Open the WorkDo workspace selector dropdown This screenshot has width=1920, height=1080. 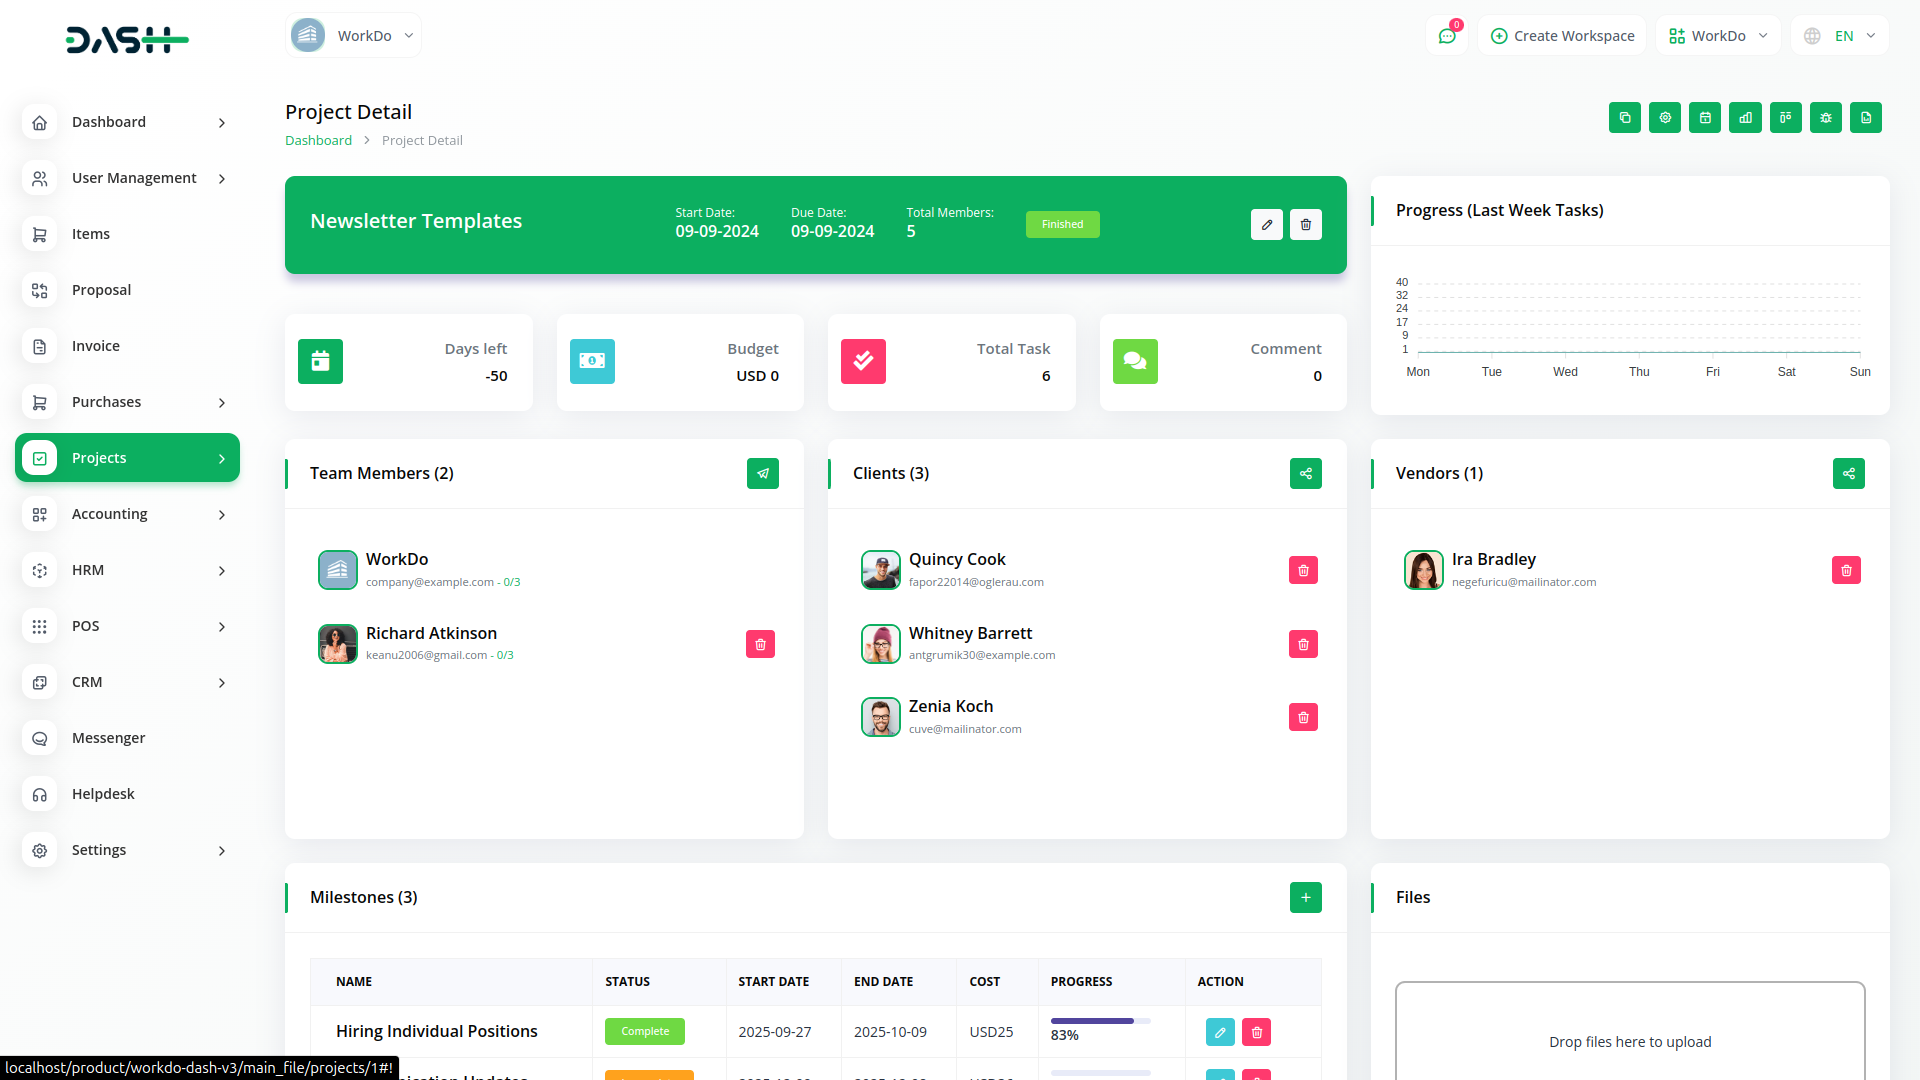pos(1718,35)
